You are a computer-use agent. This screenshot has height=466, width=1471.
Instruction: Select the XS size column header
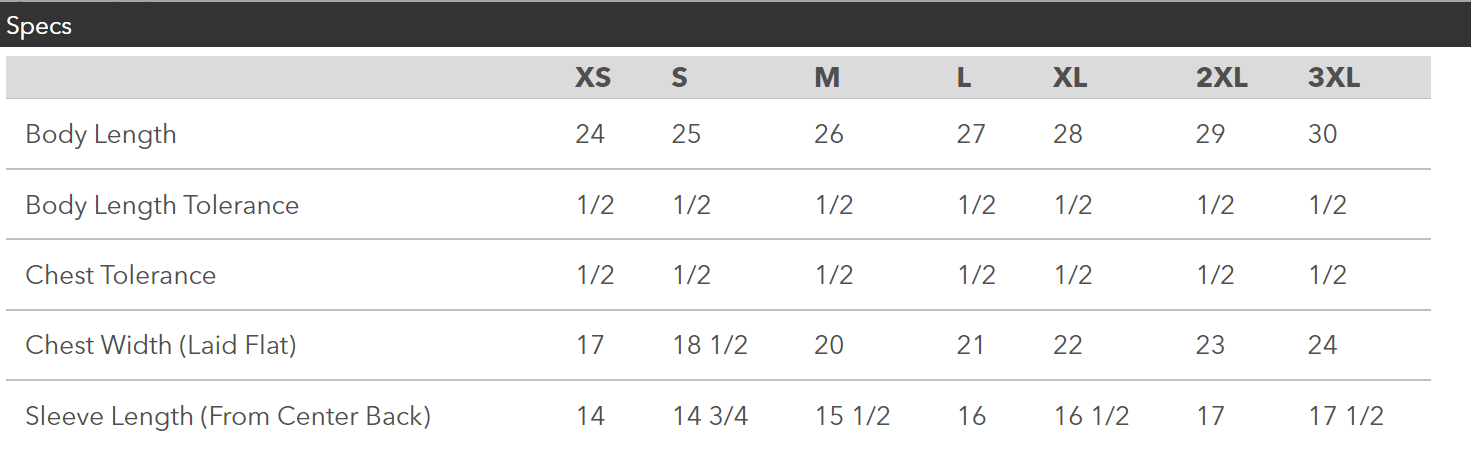tap(593, 77)
